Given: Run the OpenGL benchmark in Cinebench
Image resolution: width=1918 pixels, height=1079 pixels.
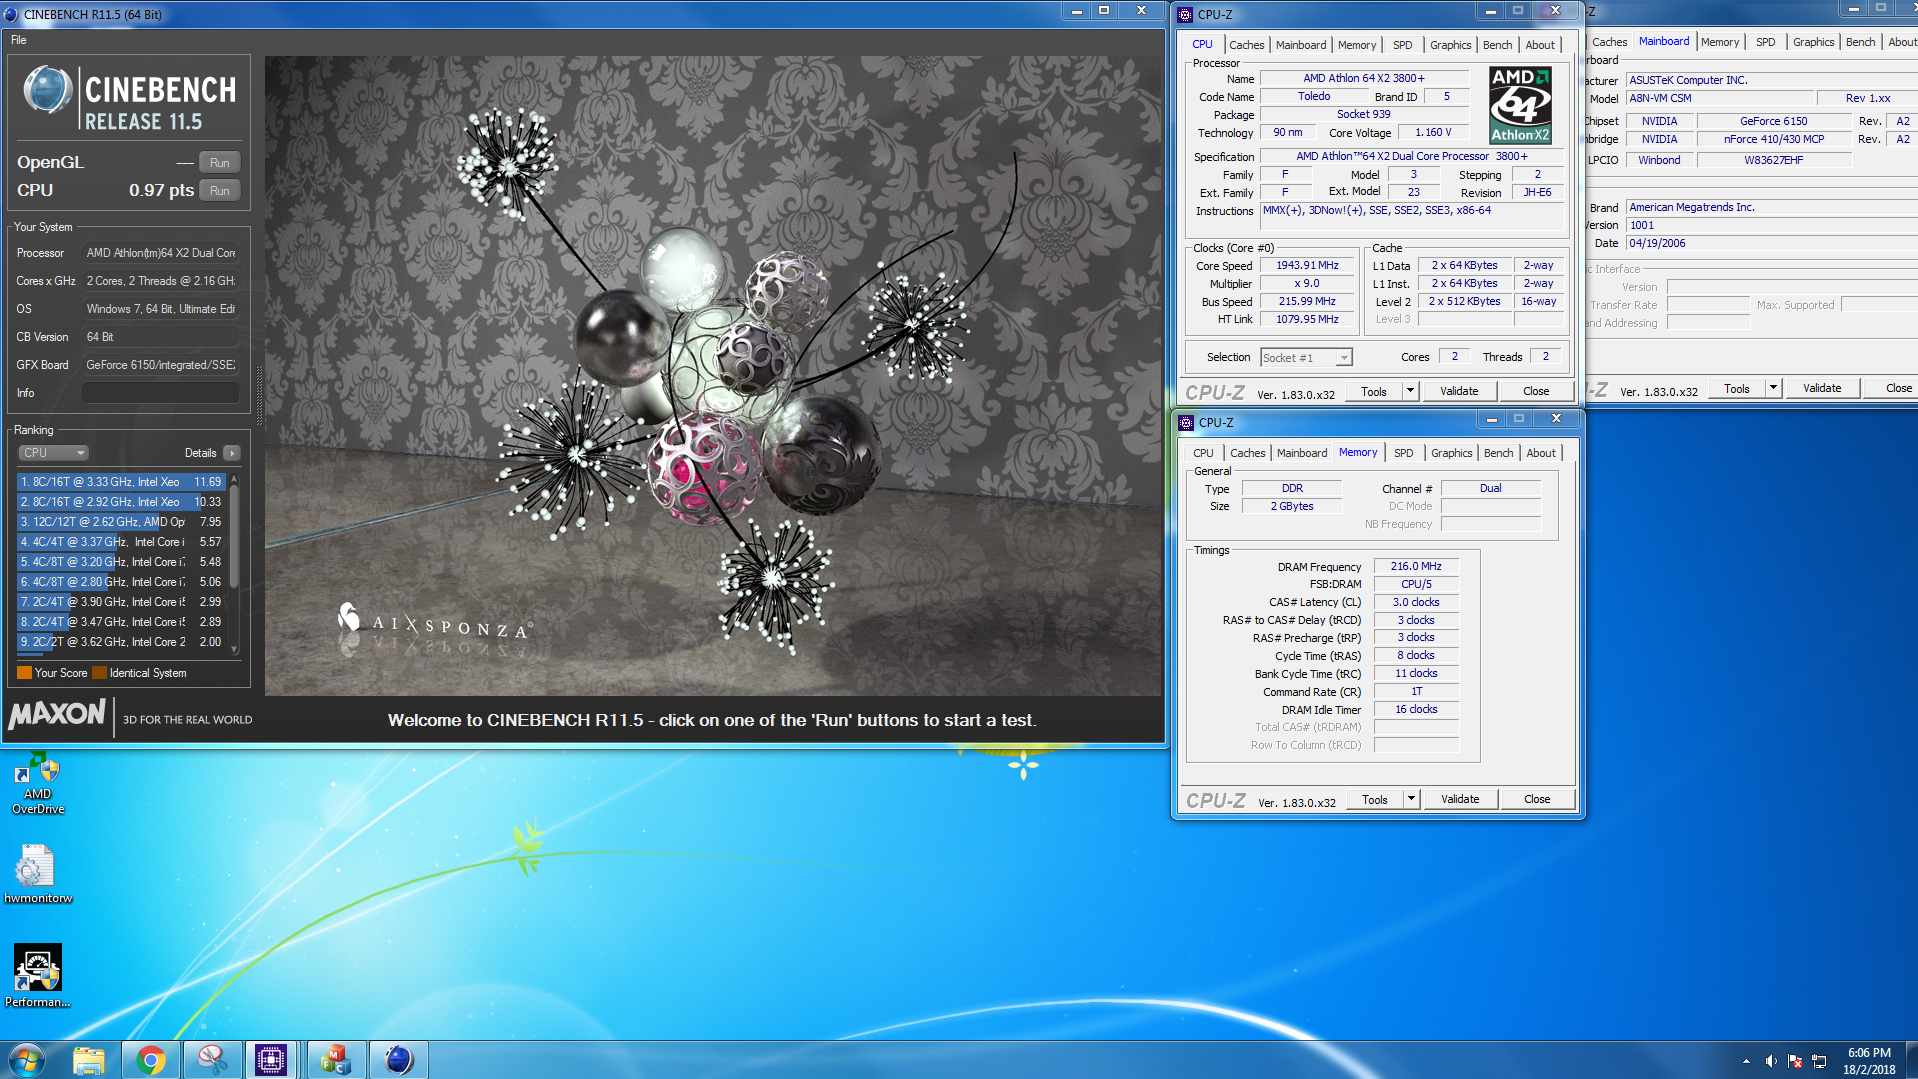Looking at the screenshot, I should click(x=220, y=163).
